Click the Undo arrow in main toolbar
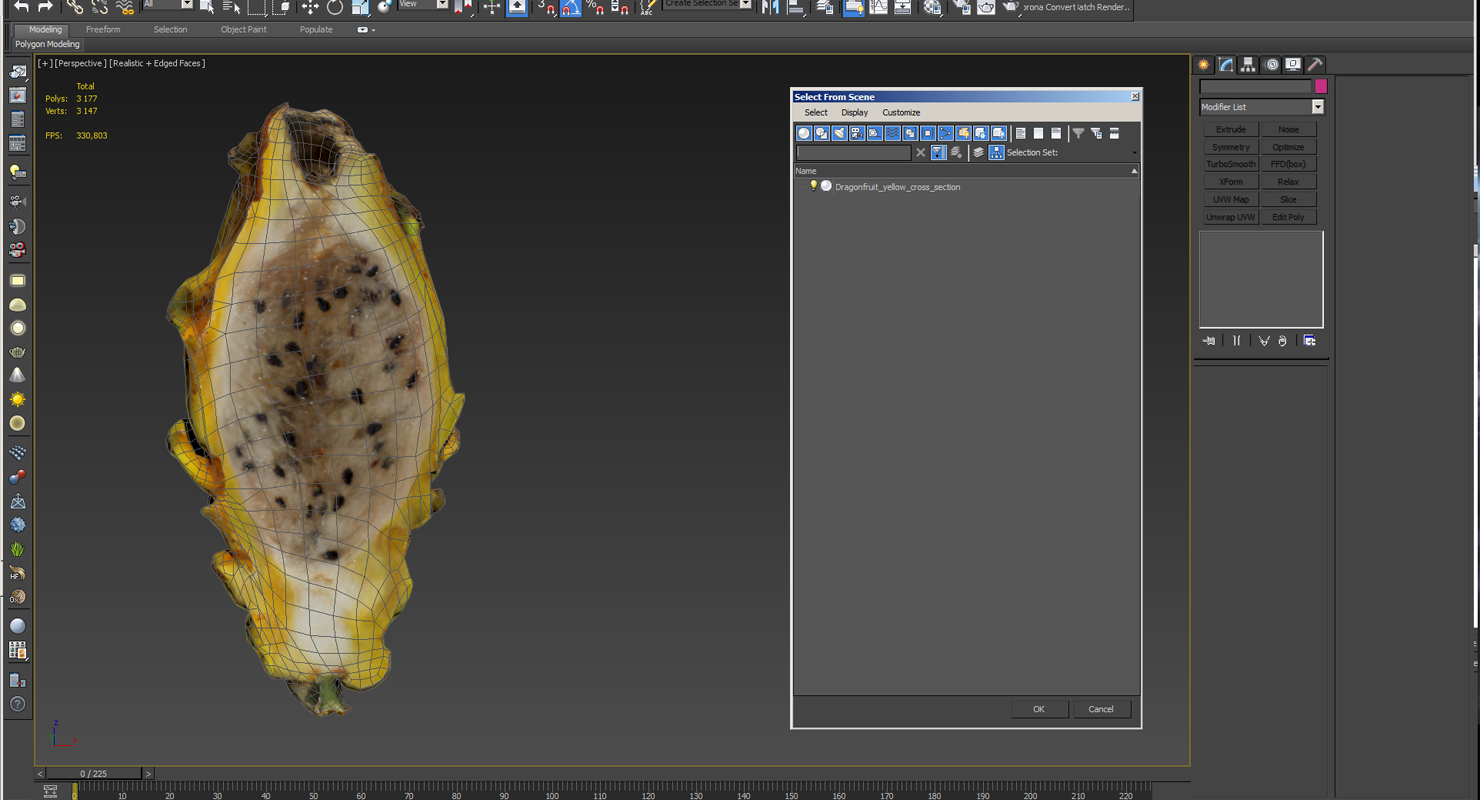The height and width of the screenshot is (800, 1480). pyautogui.click(x=22, y=7)
